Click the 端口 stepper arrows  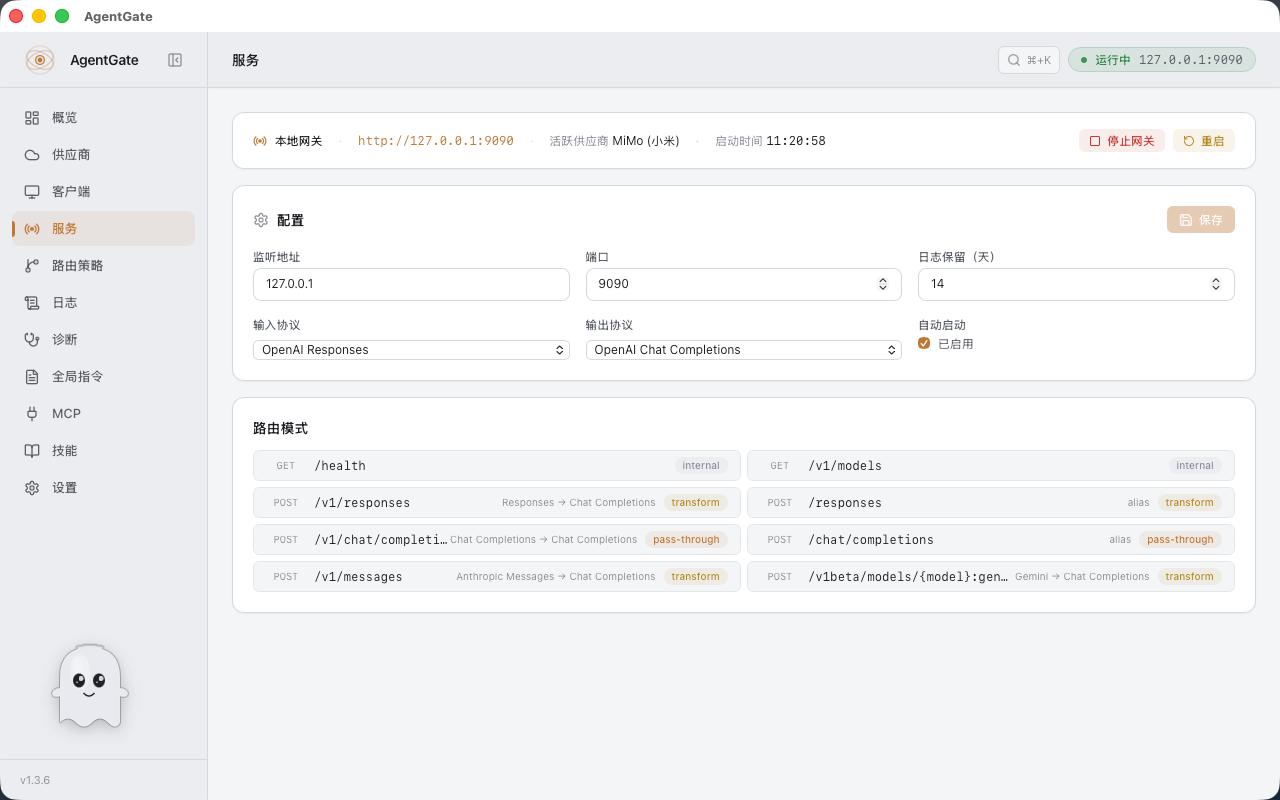[883, 284]
